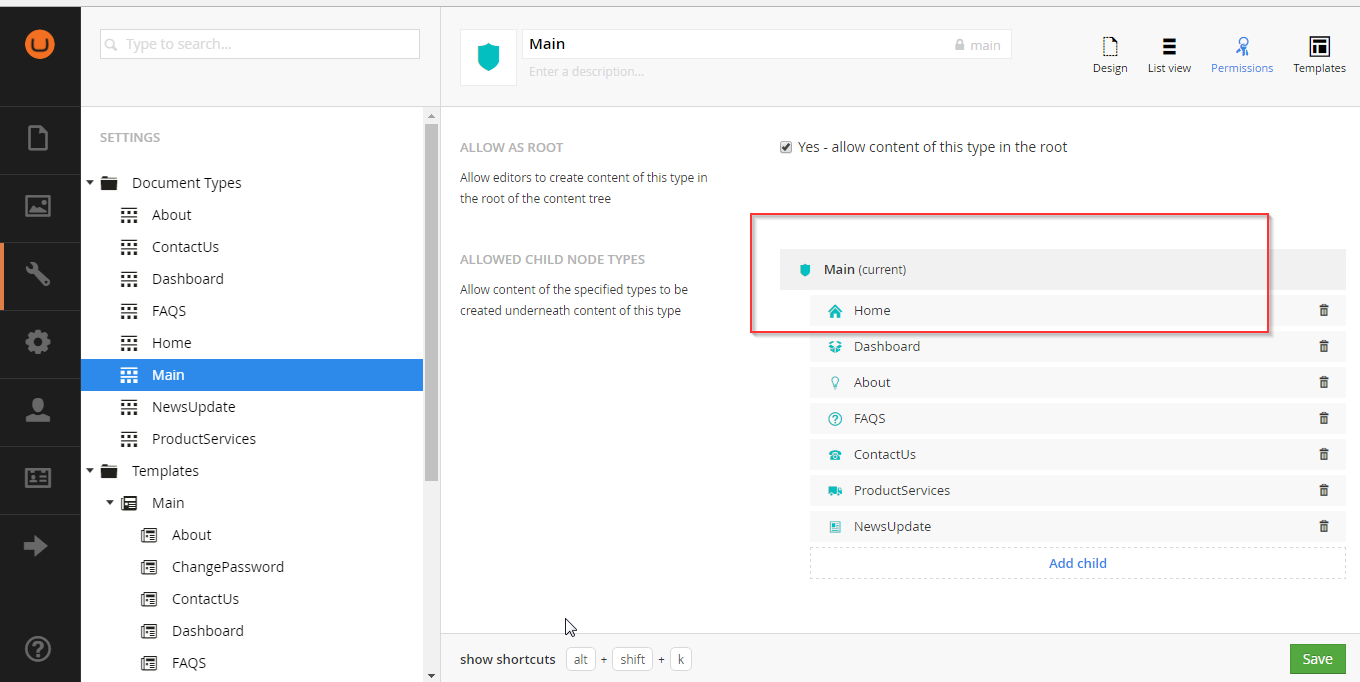Click the Umbraco logo icon
The height and width of the screenshot is (682, 1360).
(x=40, y=44)
